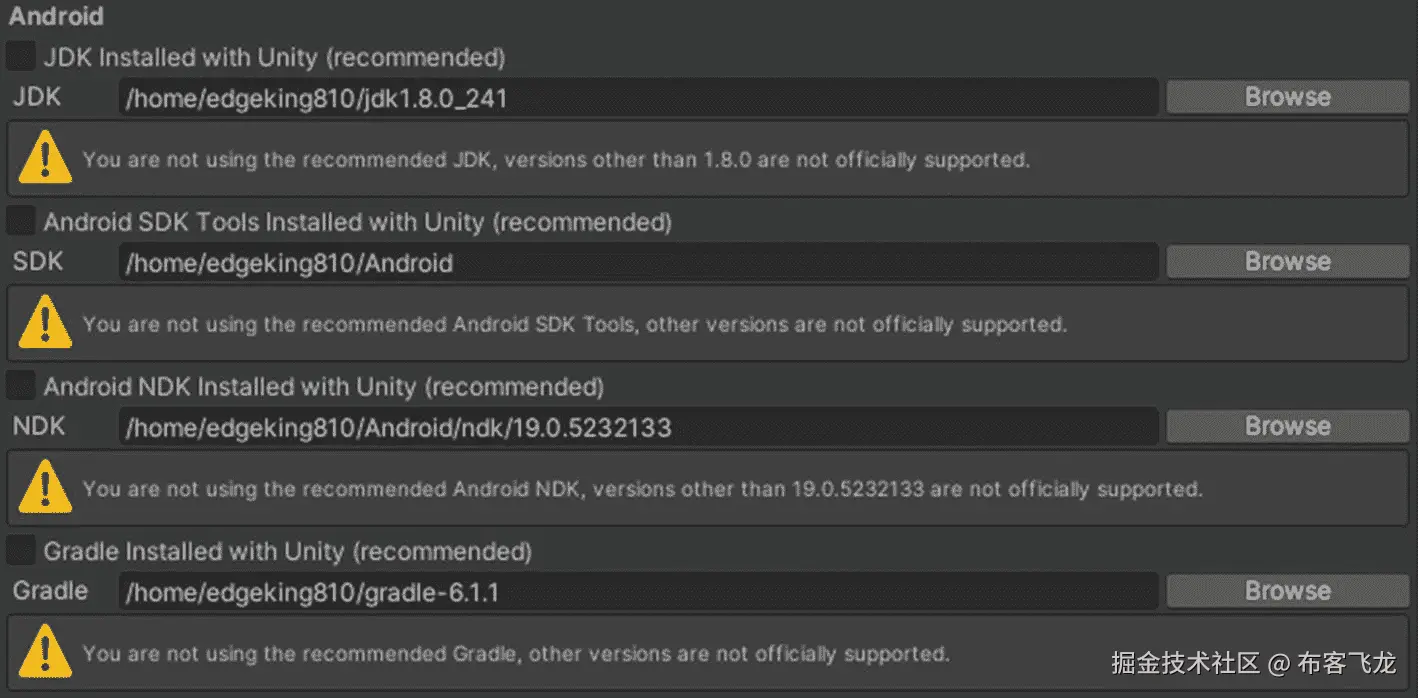The image size is (1418, 698).
Task: Check Android NDK Installed with Unity
Action: (x=20, y=386)
